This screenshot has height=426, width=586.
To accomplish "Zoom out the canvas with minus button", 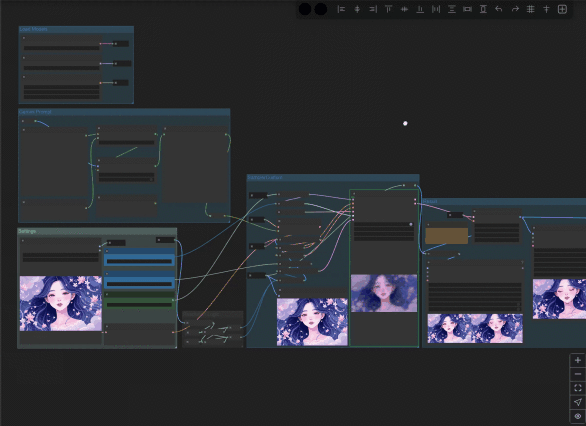I will pyautogui.click(x=578, y=374).
